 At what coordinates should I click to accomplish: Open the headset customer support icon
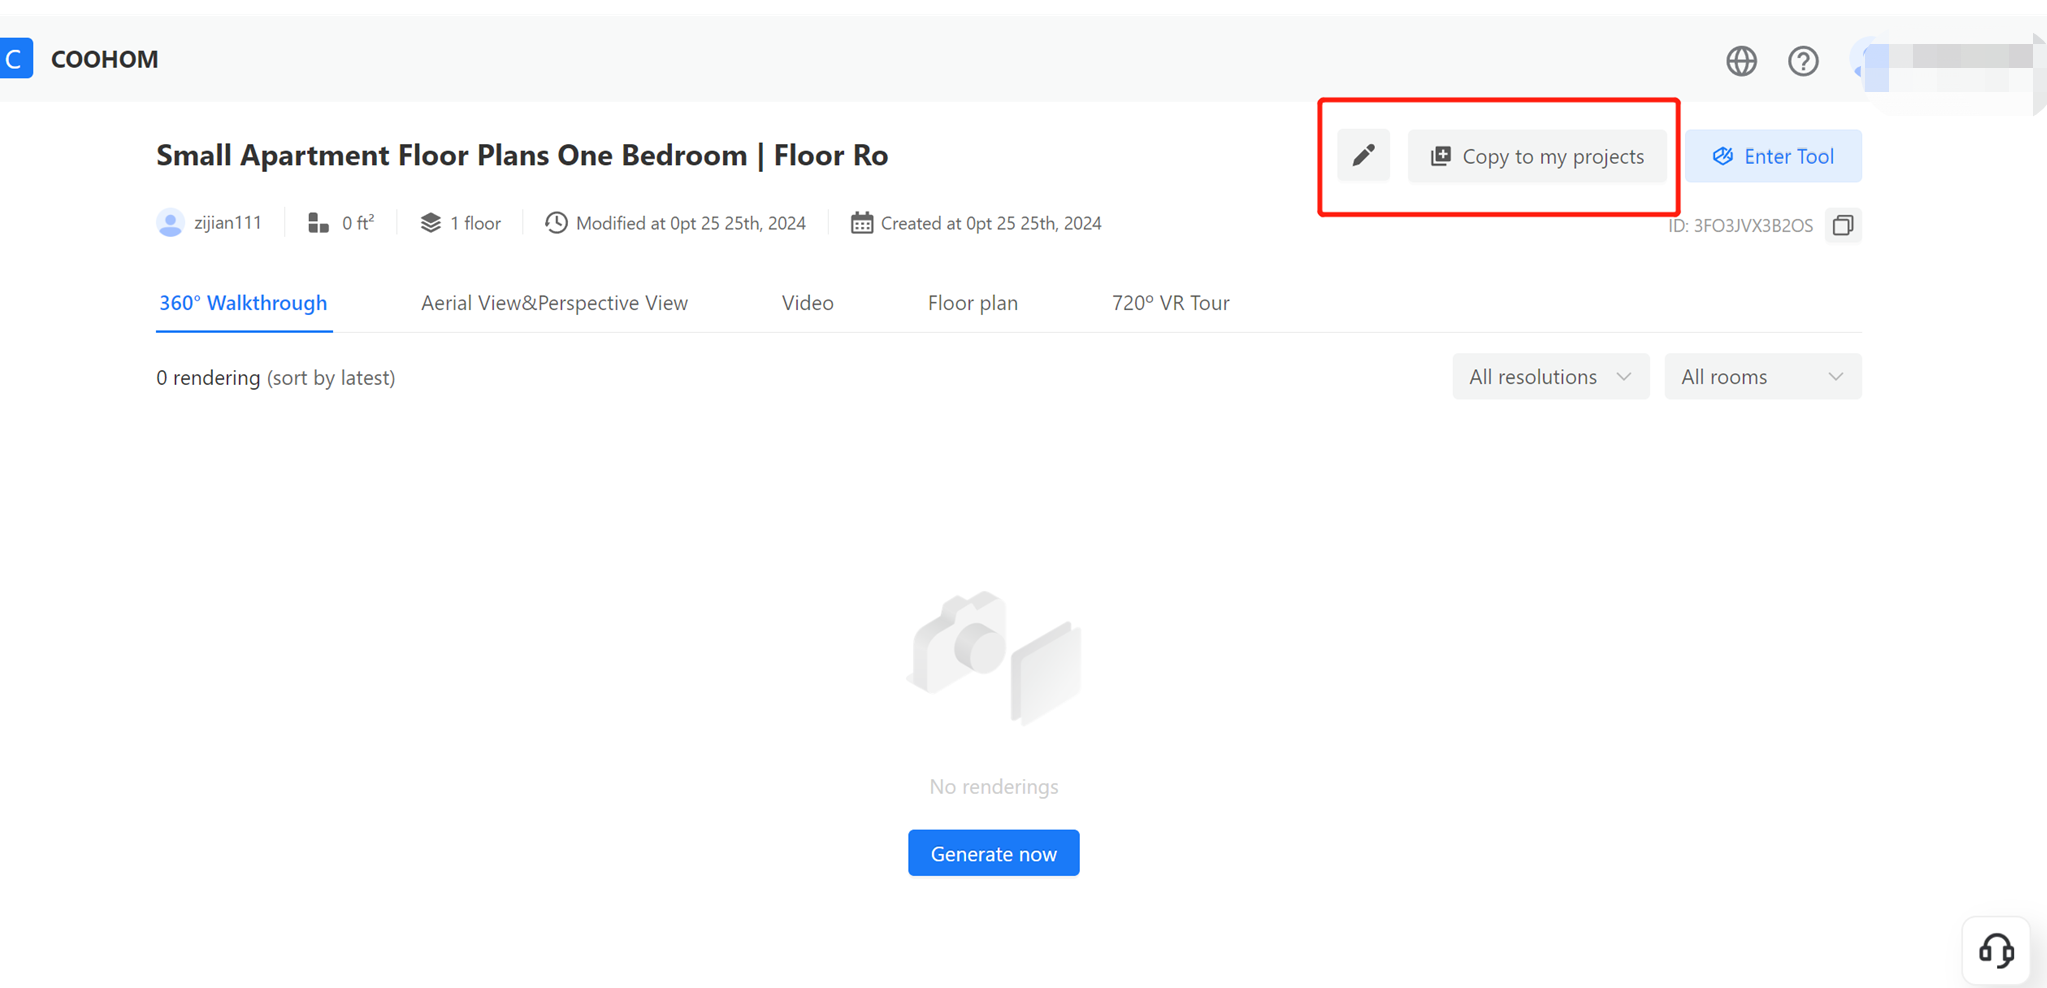click(x=1996, y=950)
